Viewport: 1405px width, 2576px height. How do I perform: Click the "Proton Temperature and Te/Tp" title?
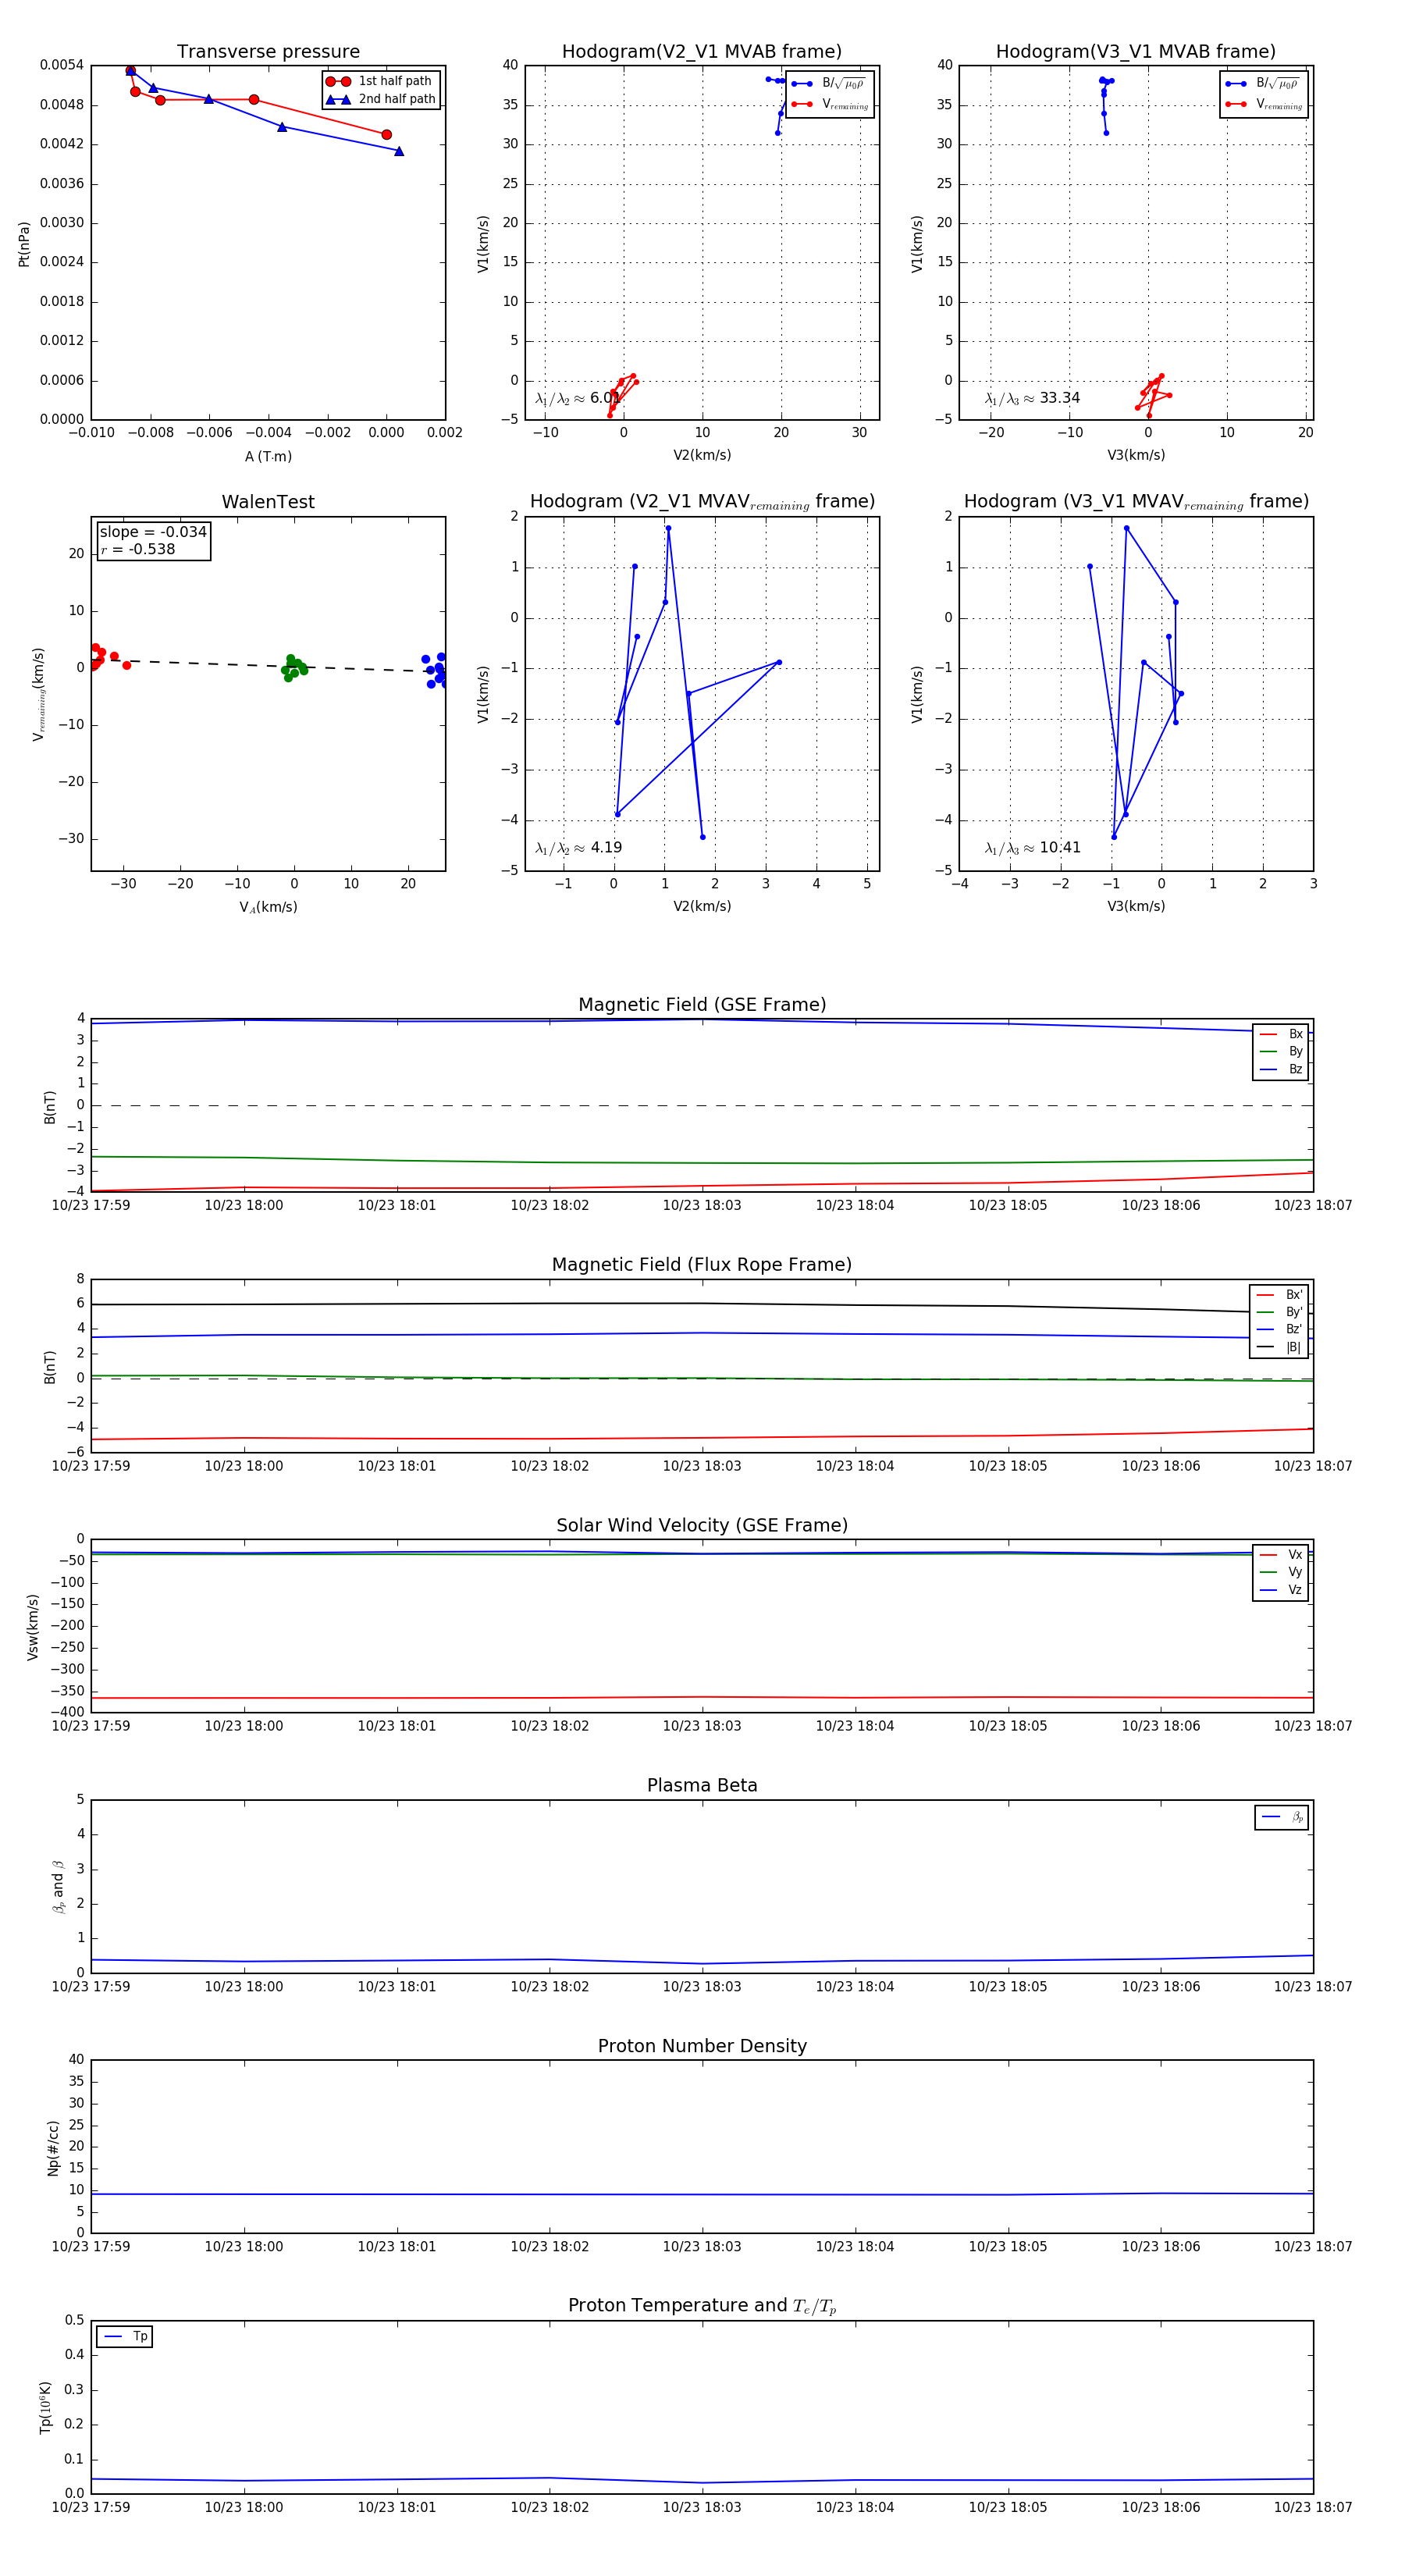(702, 2306)
